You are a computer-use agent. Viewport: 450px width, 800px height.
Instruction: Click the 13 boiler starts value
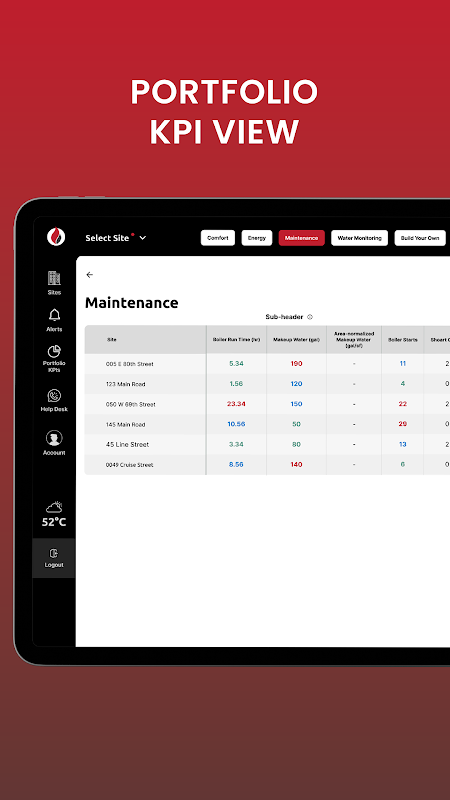[403, 444]
